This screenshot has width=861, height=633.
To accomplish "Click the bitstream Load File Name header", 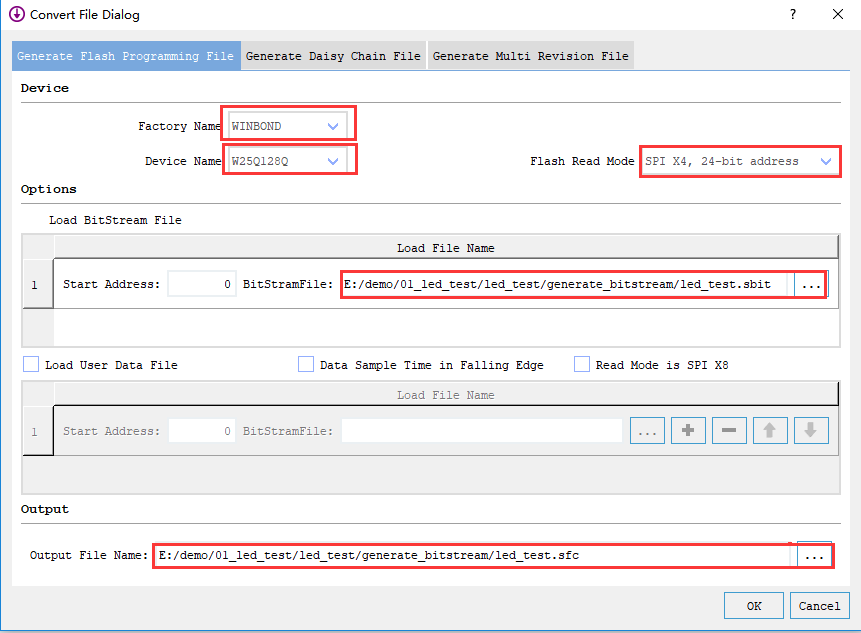I will 446,248.
